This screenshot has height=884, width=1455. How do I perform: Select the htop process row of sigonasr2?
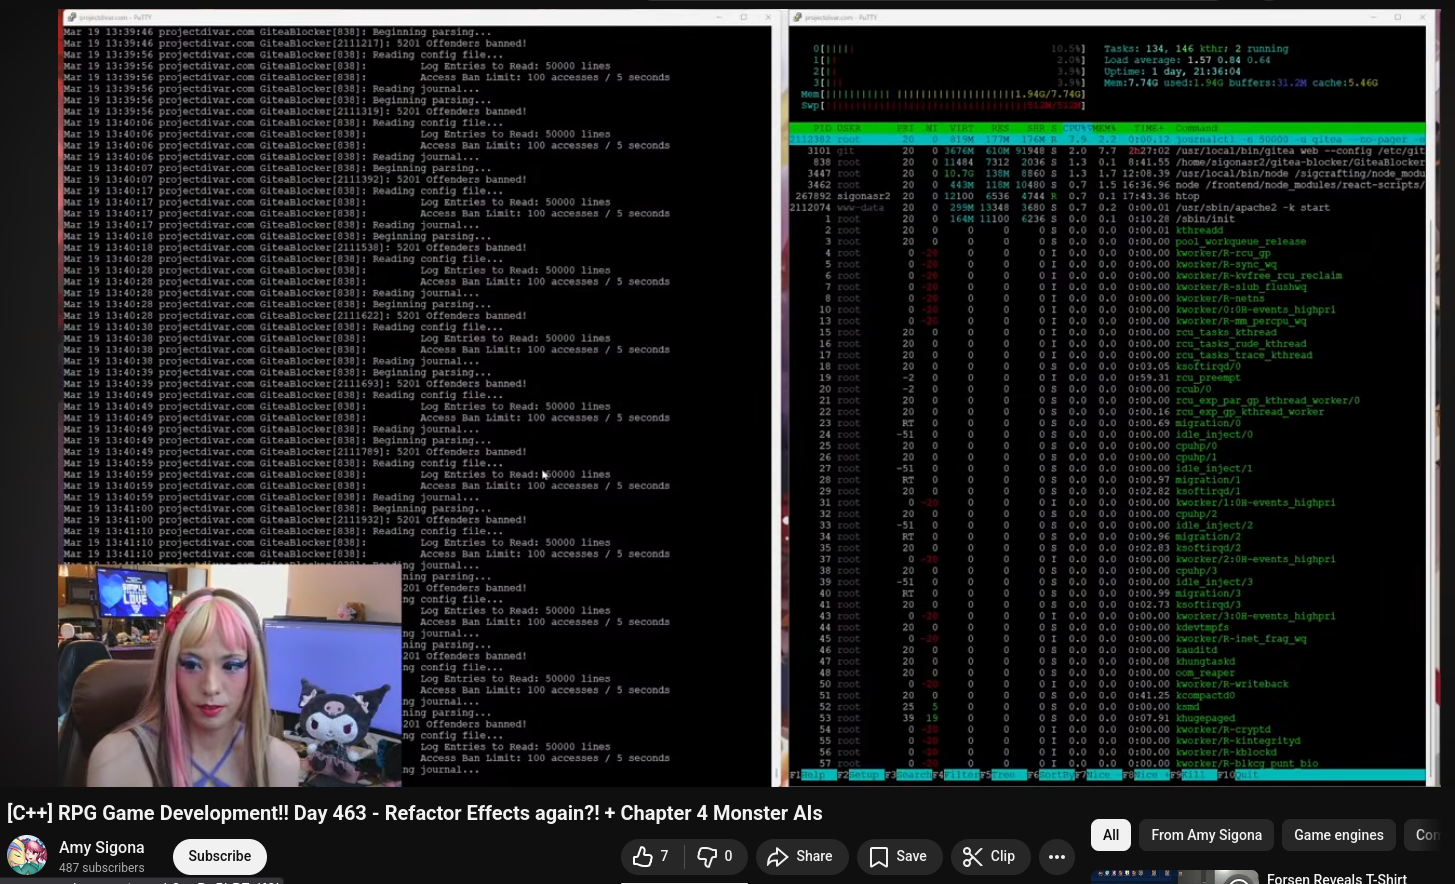1107,197
